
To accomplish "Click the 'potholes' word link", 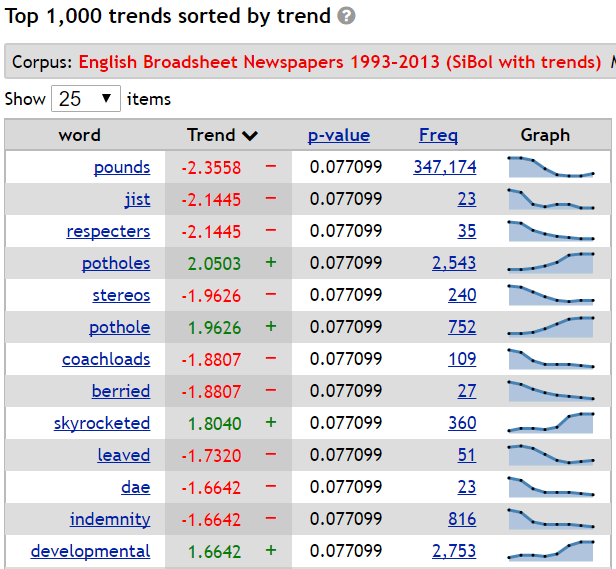I will point(116,263).
